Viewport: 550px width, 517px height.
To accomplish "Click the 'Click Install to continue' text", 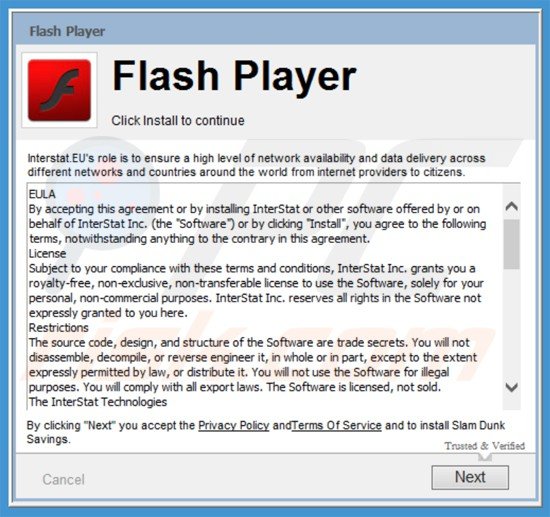I will 178,121.
